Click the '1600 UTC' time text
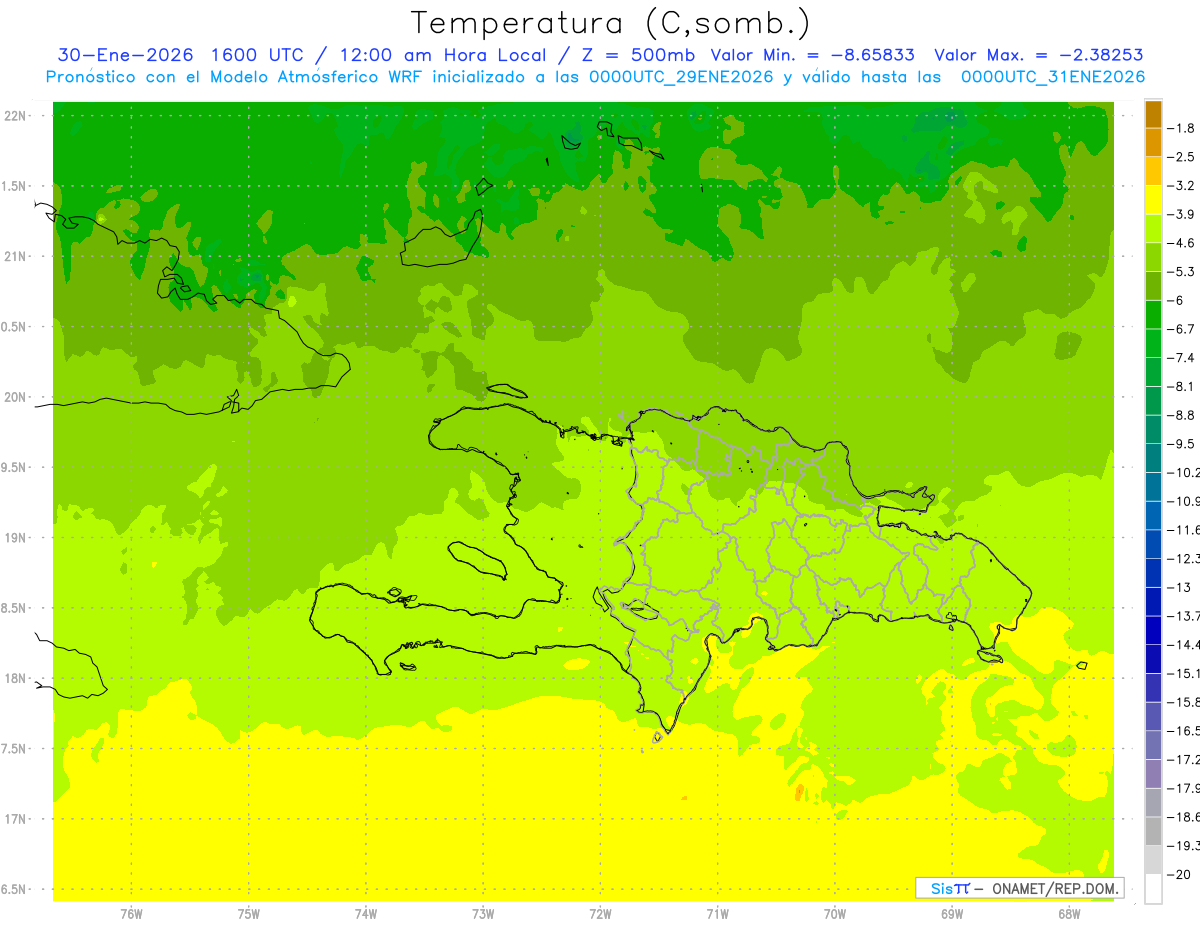Viewport: 1200px width, 927px height. coord(258,55)
